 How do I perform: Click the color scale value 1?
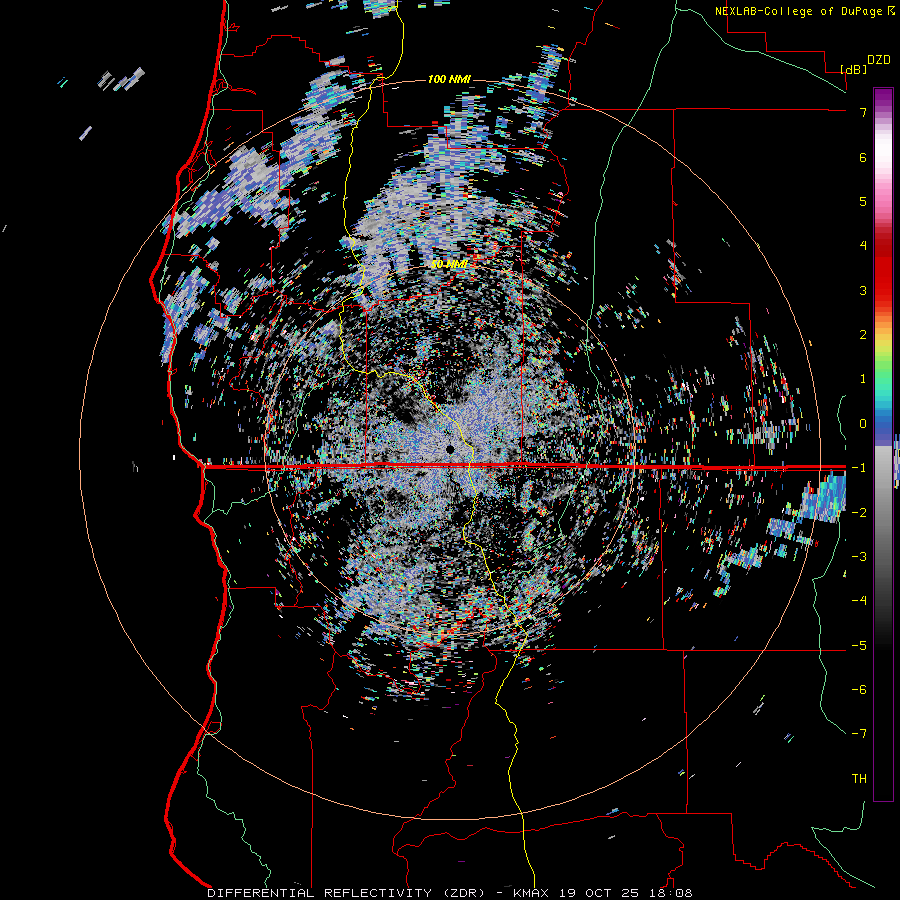[863, 379]
